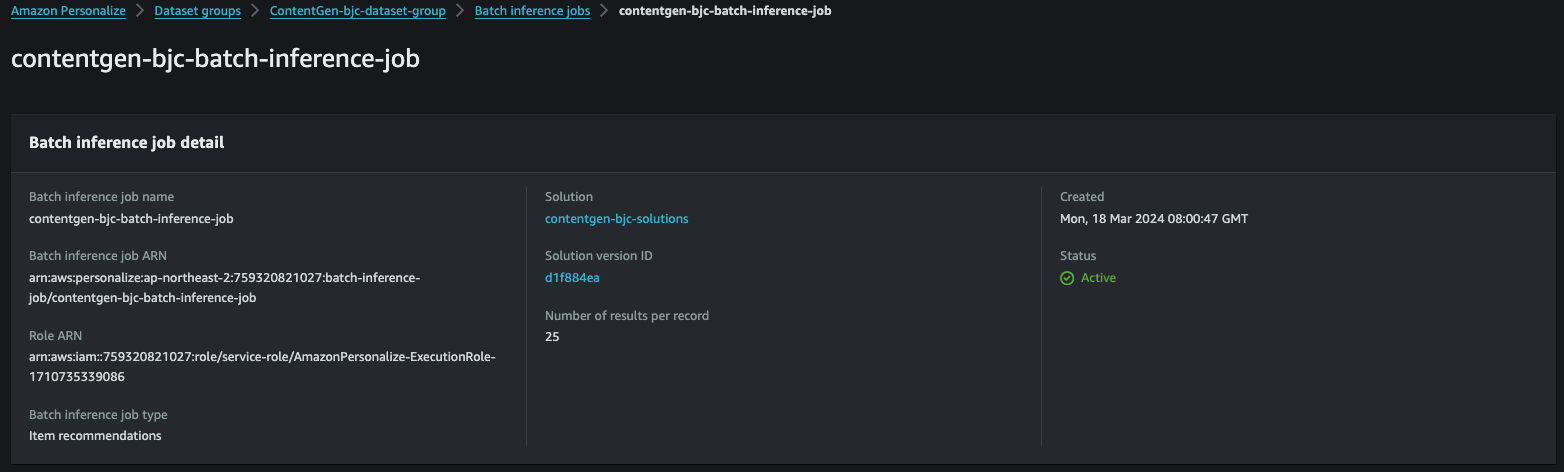Image resolution: width=1564 pixels, height=472 pixels.
Task: Click the chevron after ContentGen-bjc-dataset-group breadcrumb
Action: (x=460, y=11)
